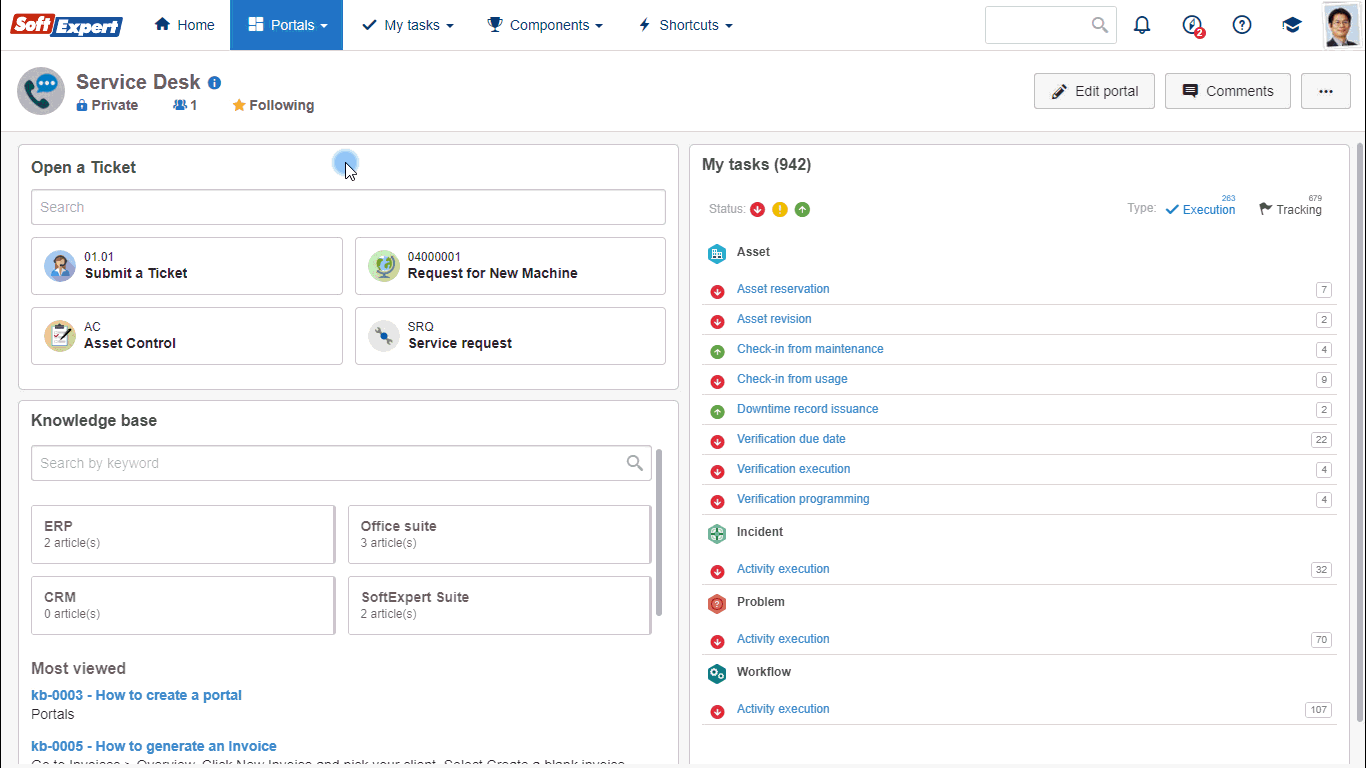Open Verification execution tasks
This screenshot has width=1366, height=768.
coord(794,469)
